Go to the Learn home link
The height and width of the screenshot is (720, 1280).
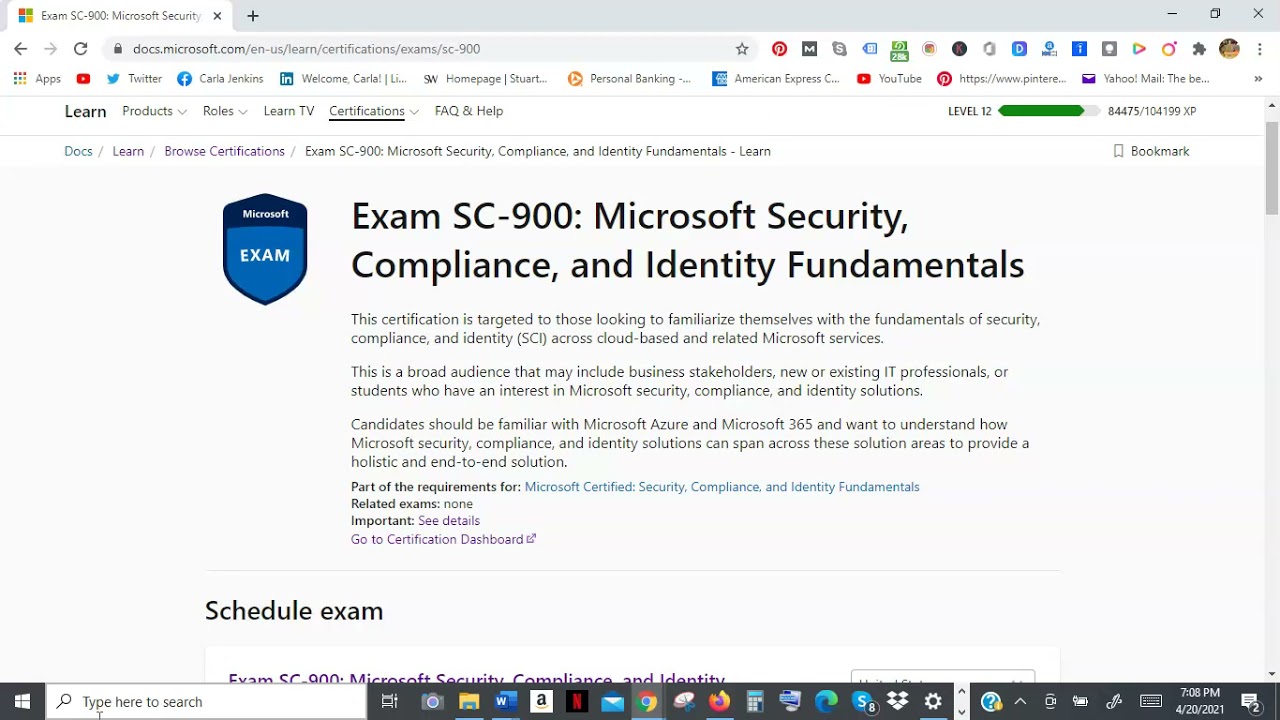coord(85,111)
